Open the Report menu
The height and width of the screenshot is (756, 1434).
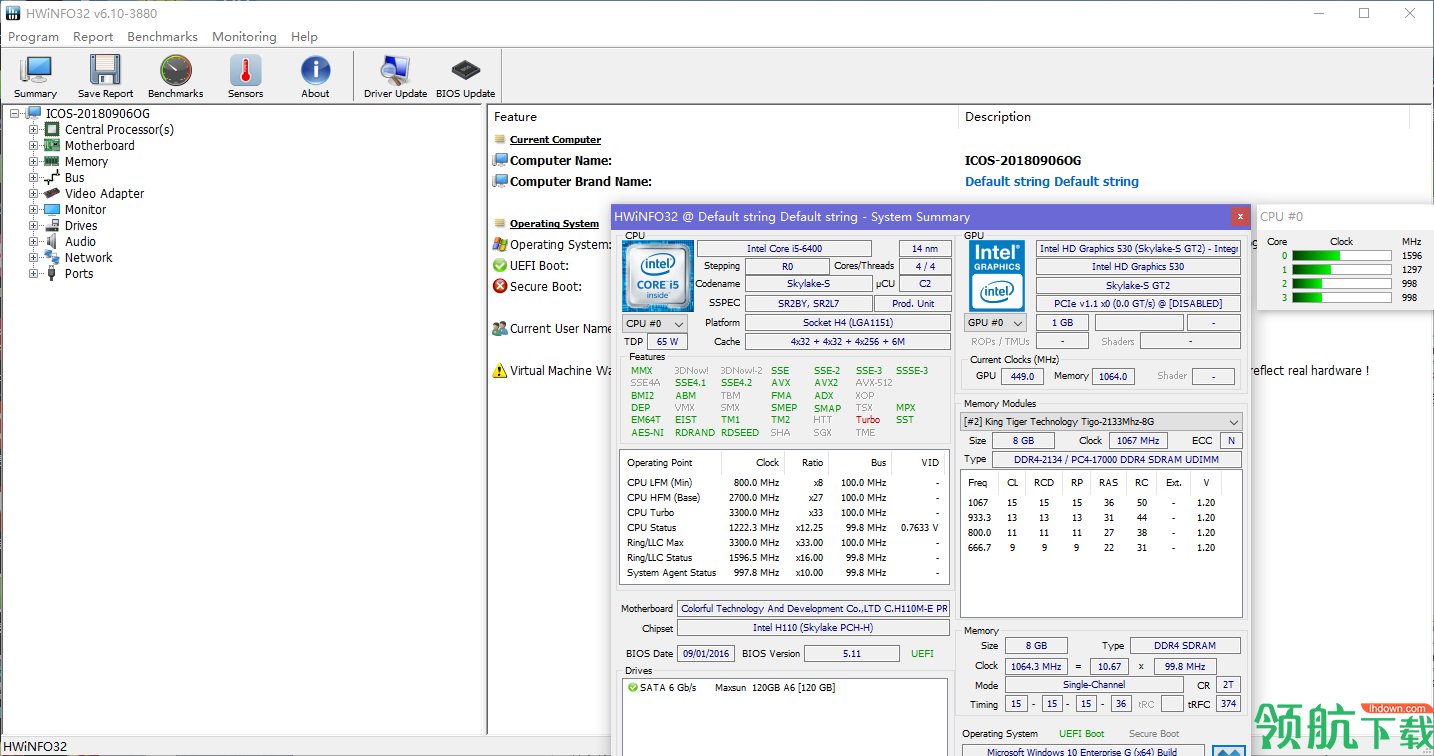pyautogui.click(x=93, y=36)
